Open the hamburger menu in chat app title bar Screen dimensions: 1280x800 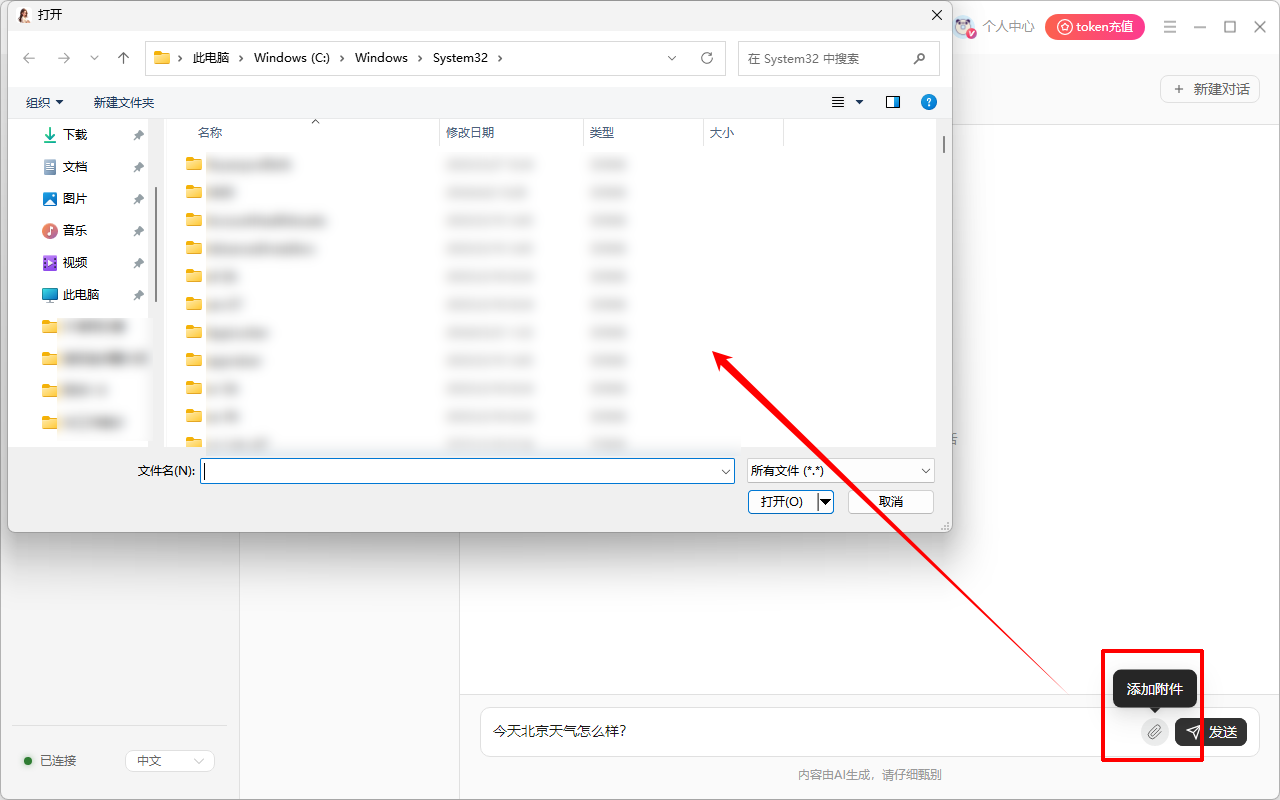(1170, 27)
